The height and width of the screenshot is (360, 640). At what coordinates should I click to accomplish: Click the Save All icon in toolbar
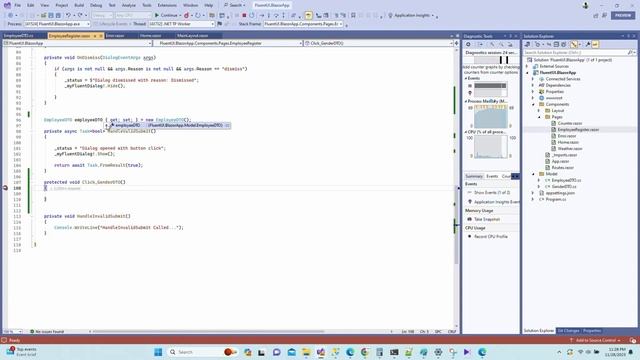point(58,15)
